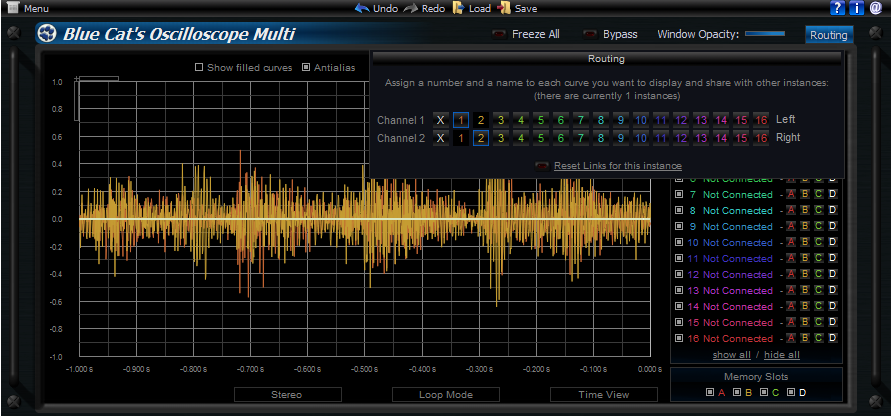Image resolution: width=891 pixels, height=416 pixels.
Task: Click the Menu label
Action: click(x=36, y=9)
